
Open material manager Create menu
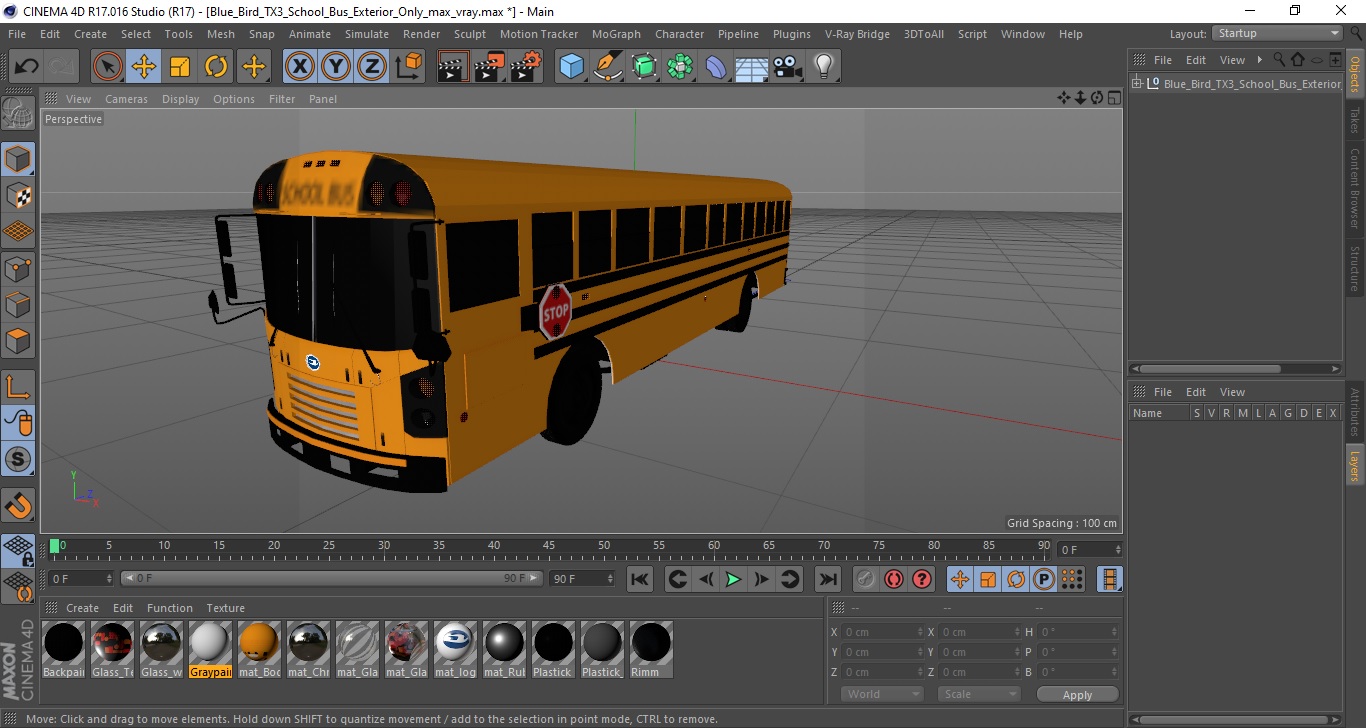click(x=82, y=608)
